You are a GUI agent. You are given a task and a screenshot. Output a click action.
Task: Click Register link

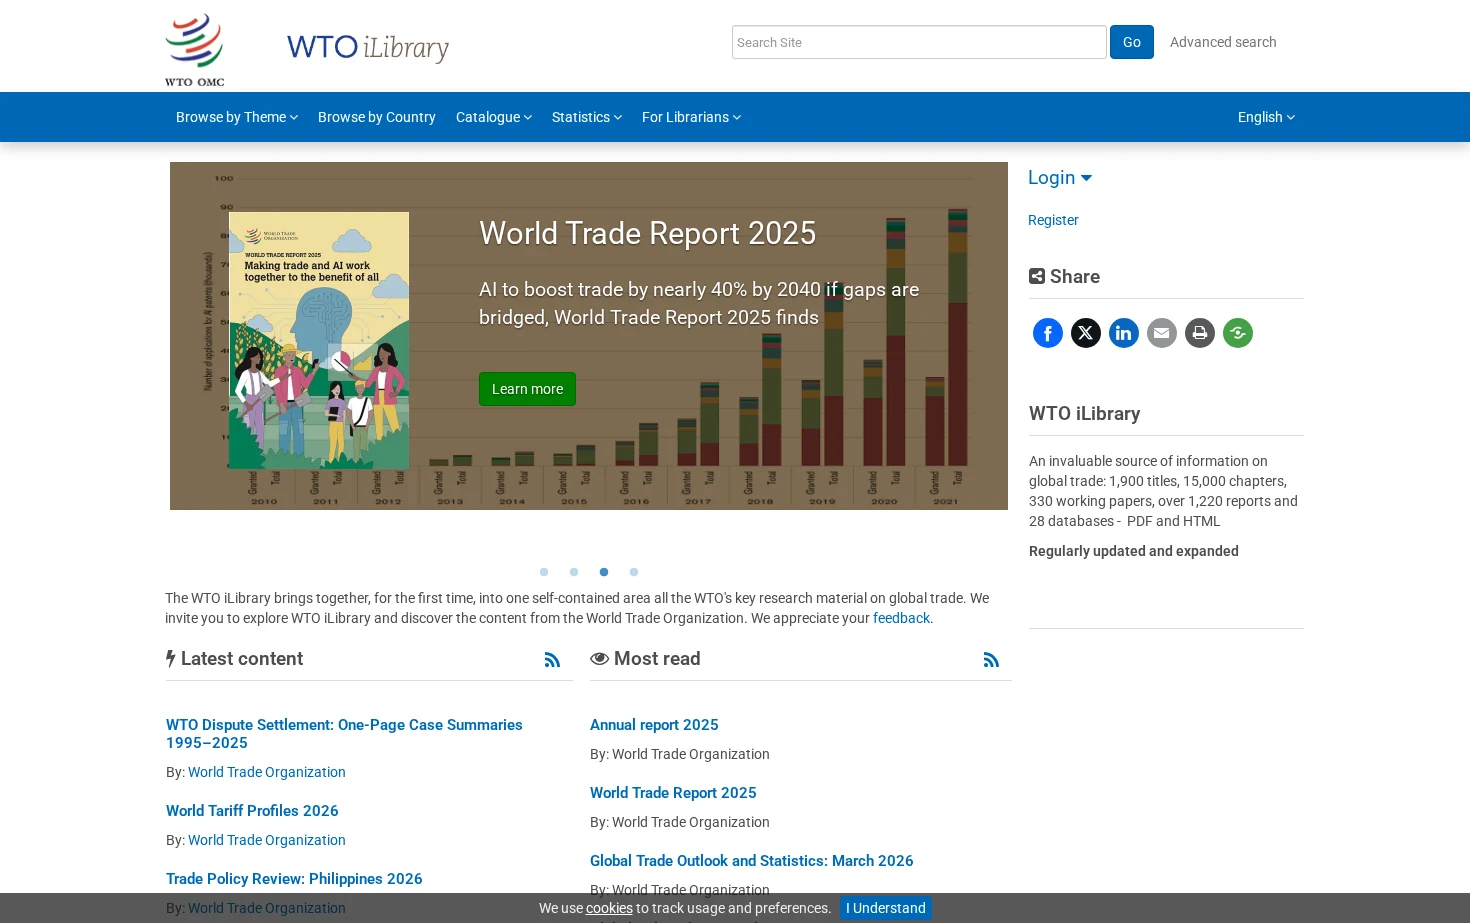coord(1053,220)
